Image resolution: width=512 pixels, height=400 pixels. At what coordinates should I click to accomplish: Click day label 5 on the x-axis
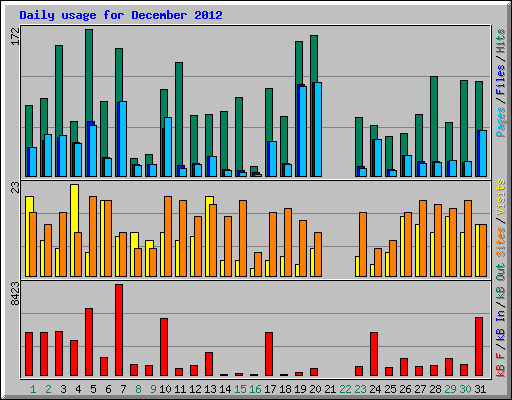tap(93, 389)
